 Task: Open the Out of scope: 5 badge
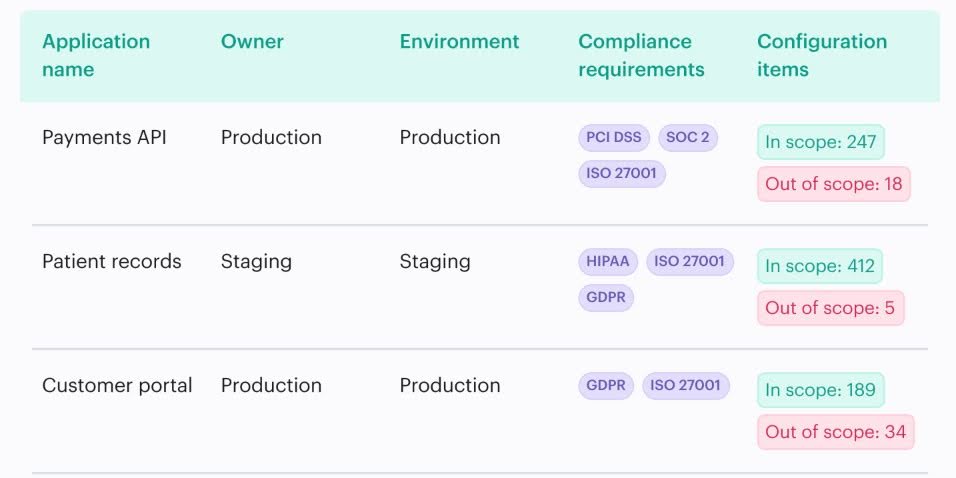(830, 308)
